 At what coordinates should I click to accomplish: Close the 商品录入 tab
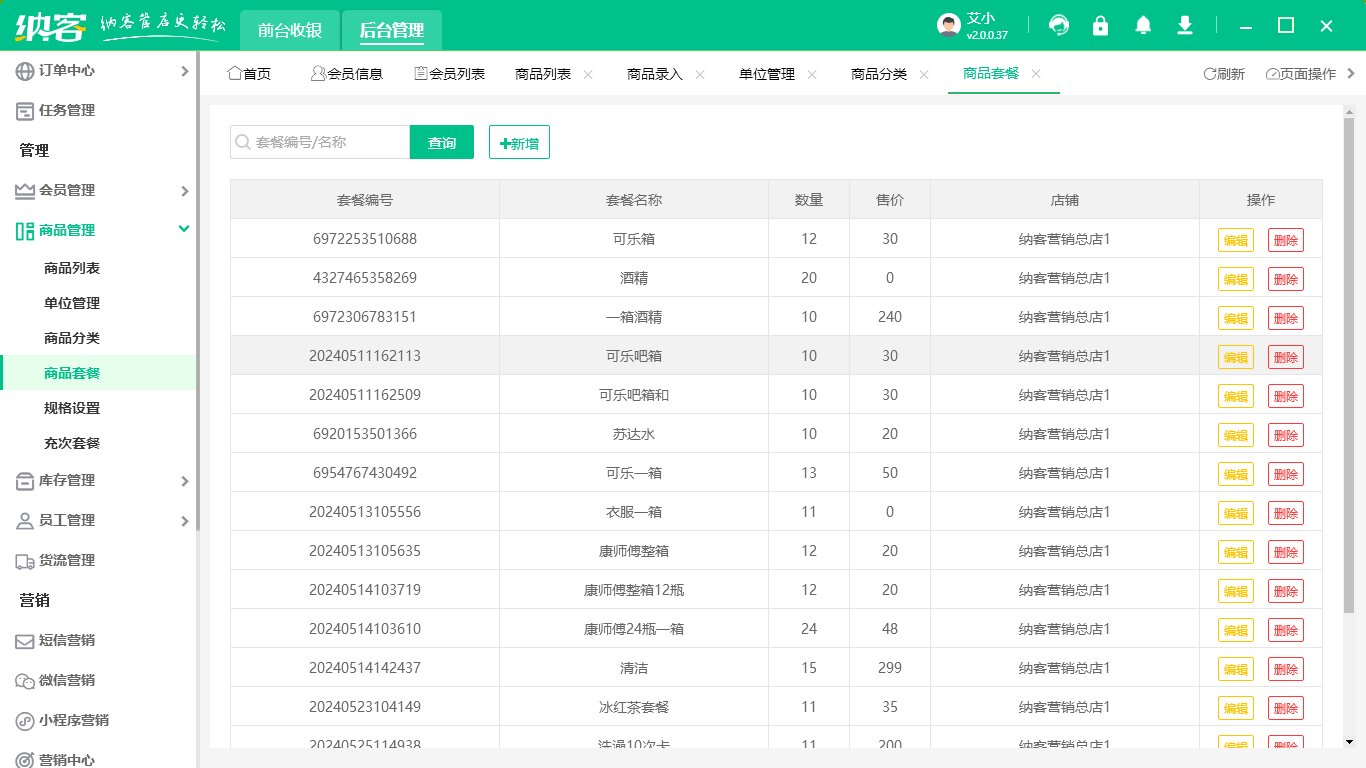click(x=700, y=74)
